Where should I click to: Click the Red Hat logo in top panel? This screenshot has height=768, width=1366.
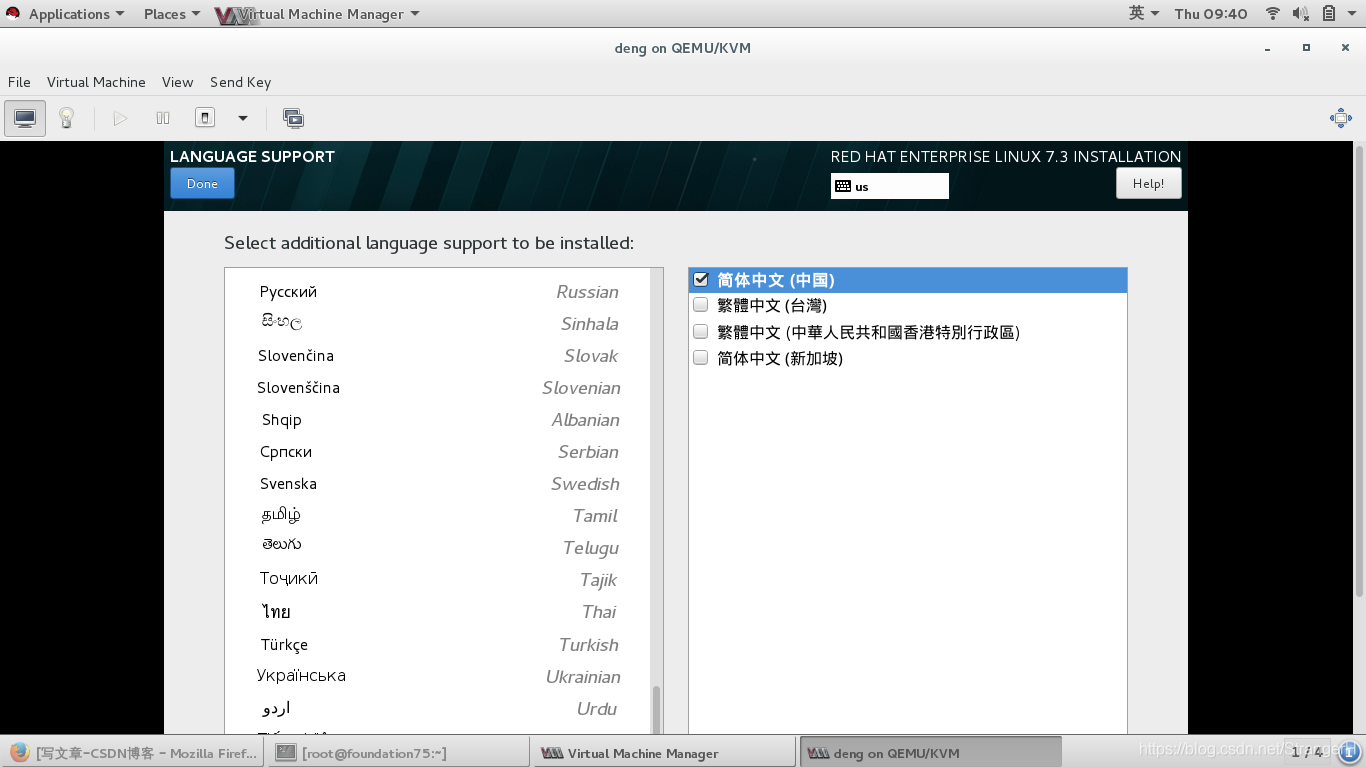click(x=13, y=13)
